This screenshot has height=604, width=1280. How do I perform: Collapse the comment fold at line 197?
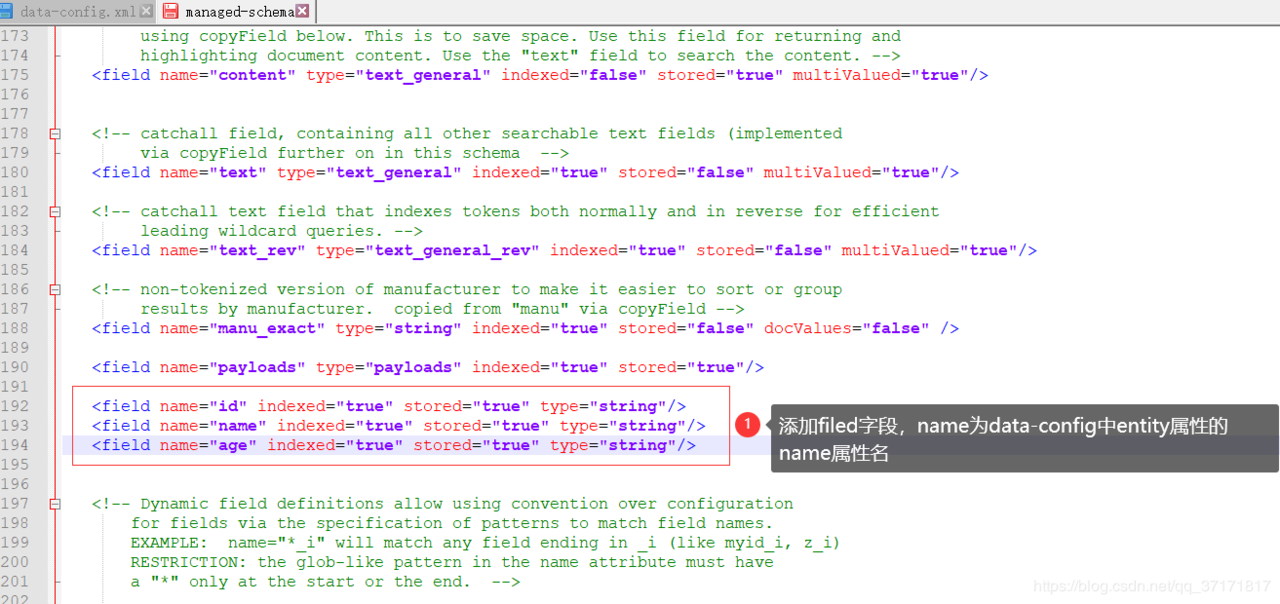click(56, 504)
